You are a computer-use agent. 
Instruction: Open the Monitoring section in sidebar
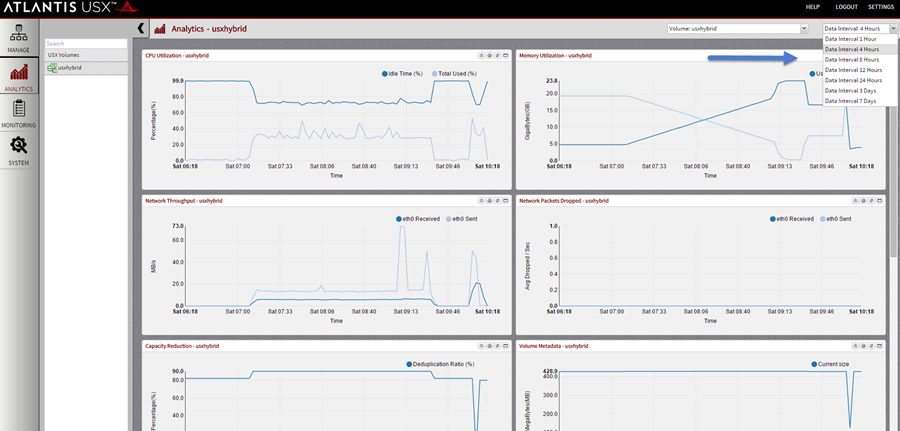click(19, 113)
